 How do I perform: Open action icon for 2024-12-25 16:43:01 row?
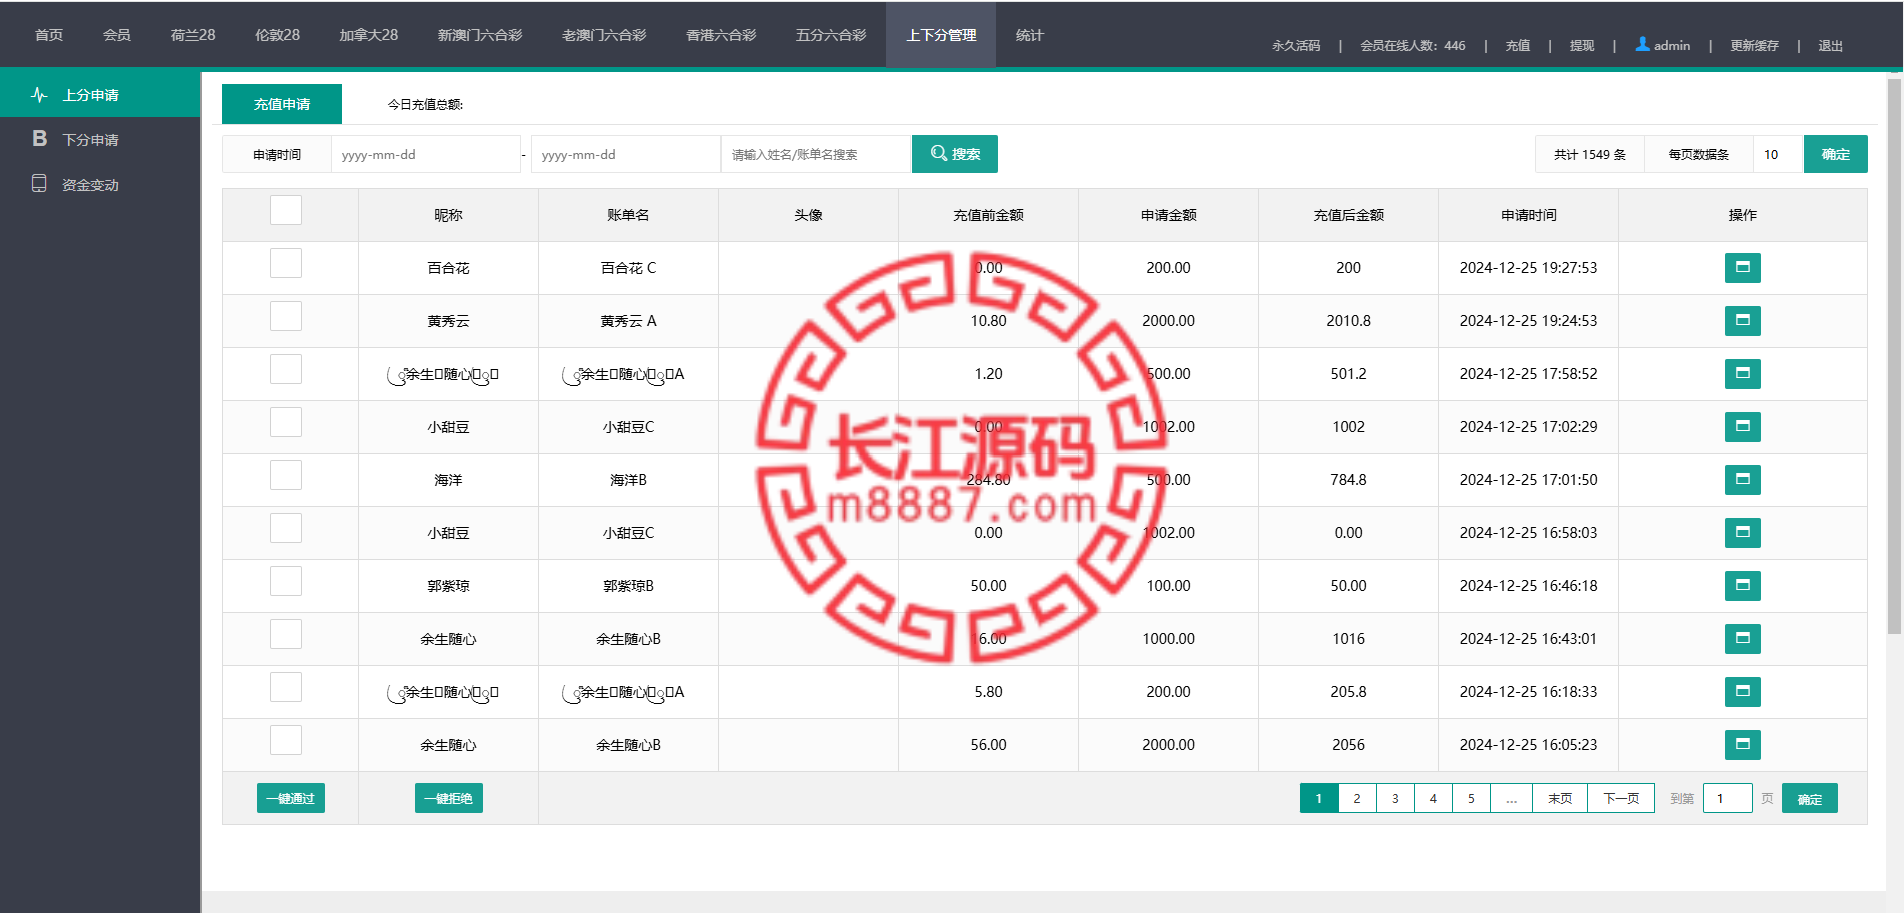pyautogui.click(x=1742, y=639)
